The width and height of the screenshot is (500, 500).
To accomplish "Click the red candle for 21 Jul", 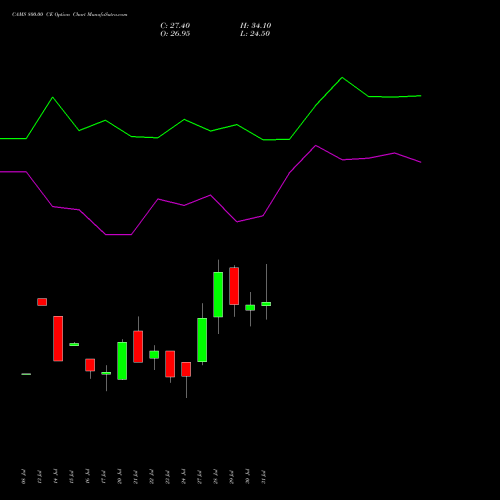I will click(x=138, y=346).
